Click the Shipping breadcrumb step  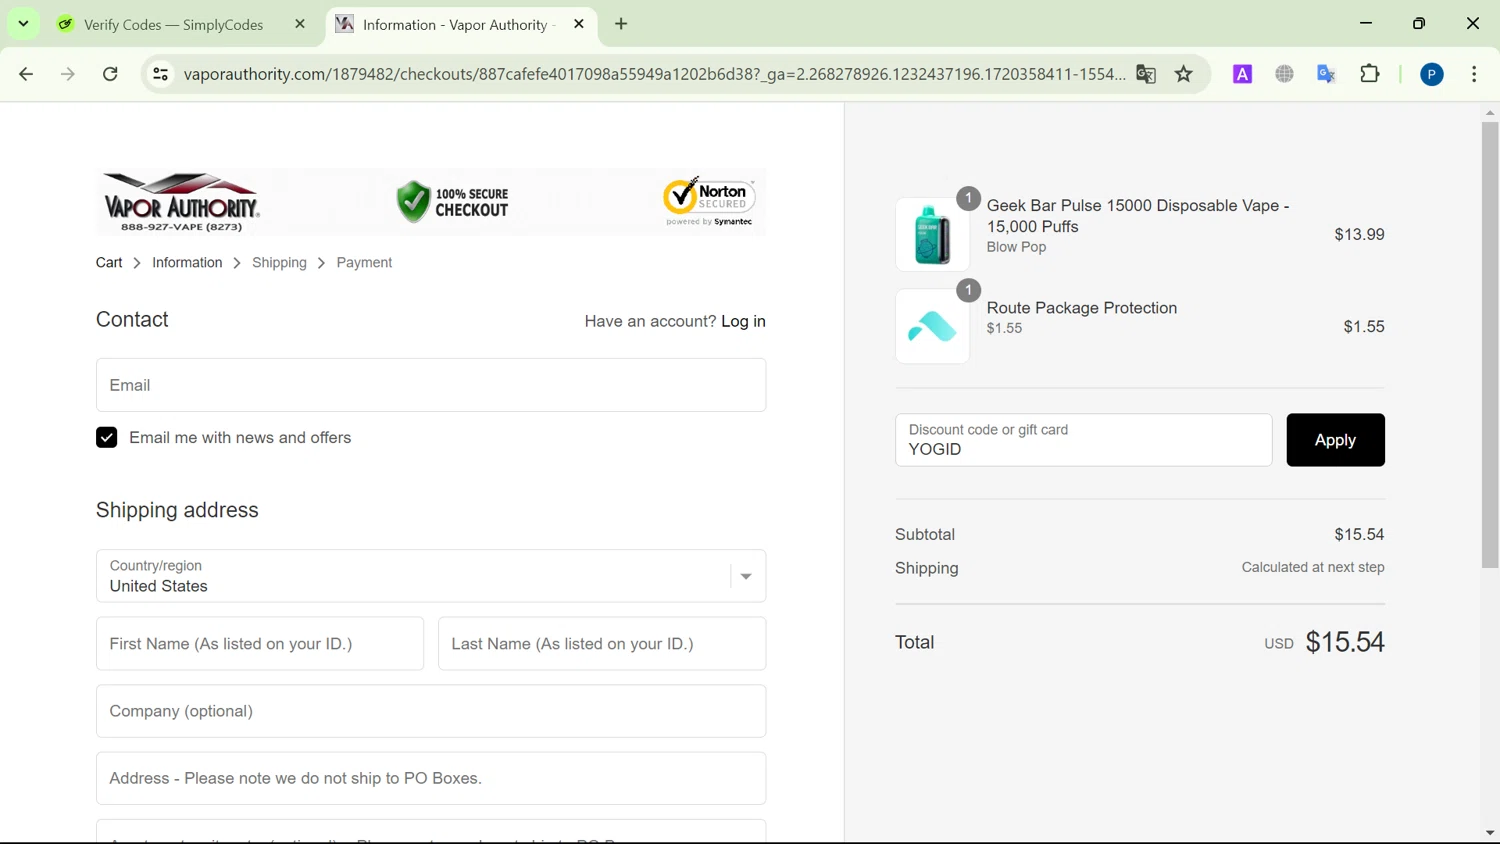(279, 263)
